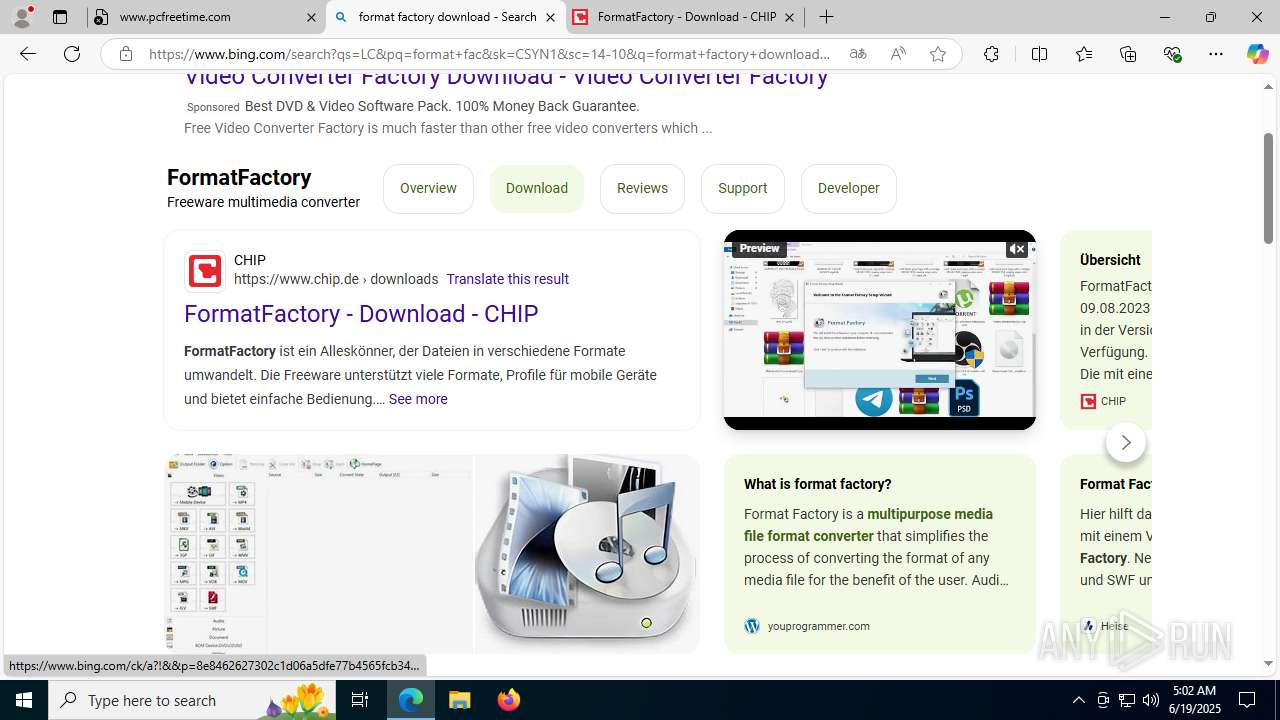The width and height of the screenshot is (1280, 720).
Task: Close the FormatFactory CHIP tab
Action: pyautogui.click(x=789, y=17)
